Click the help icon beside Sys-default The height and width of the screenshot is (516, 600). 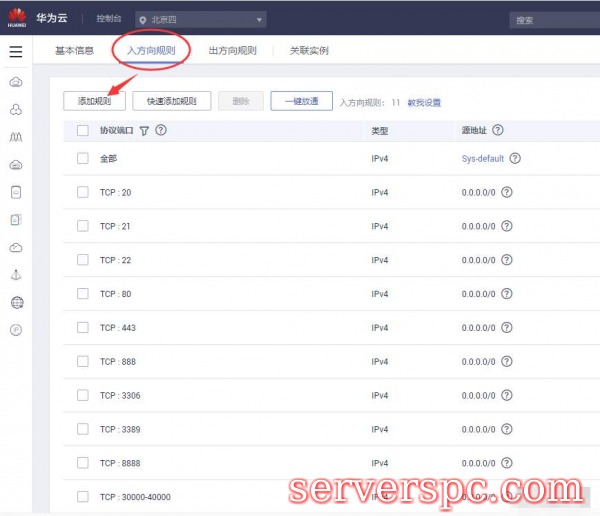(515, 158)
